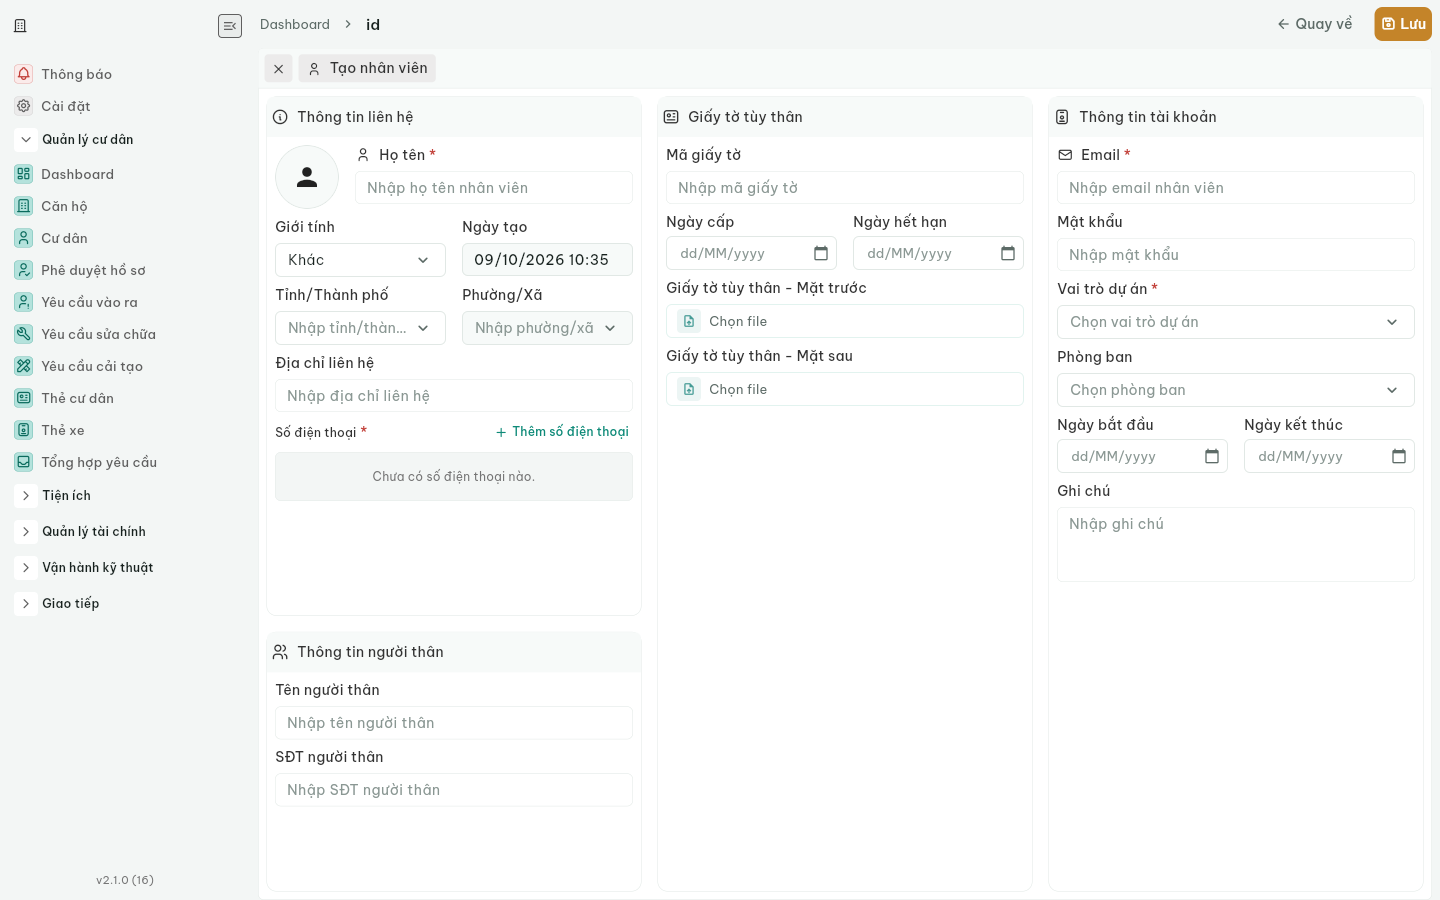
Task: Expand the Tiện ích sidebar group
Action: [x=66, y=495]
